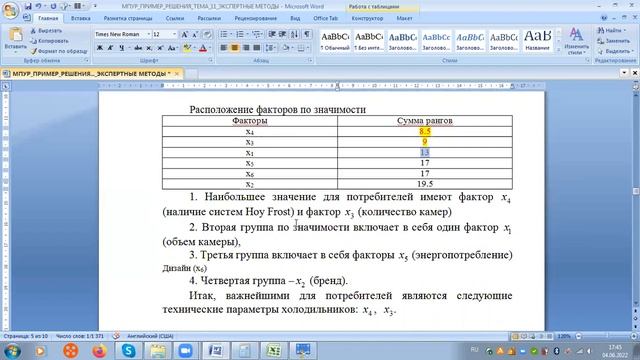Switch to the Ссылки tab
This screenshot has height=360, width=640.
(x=175, y=18)
